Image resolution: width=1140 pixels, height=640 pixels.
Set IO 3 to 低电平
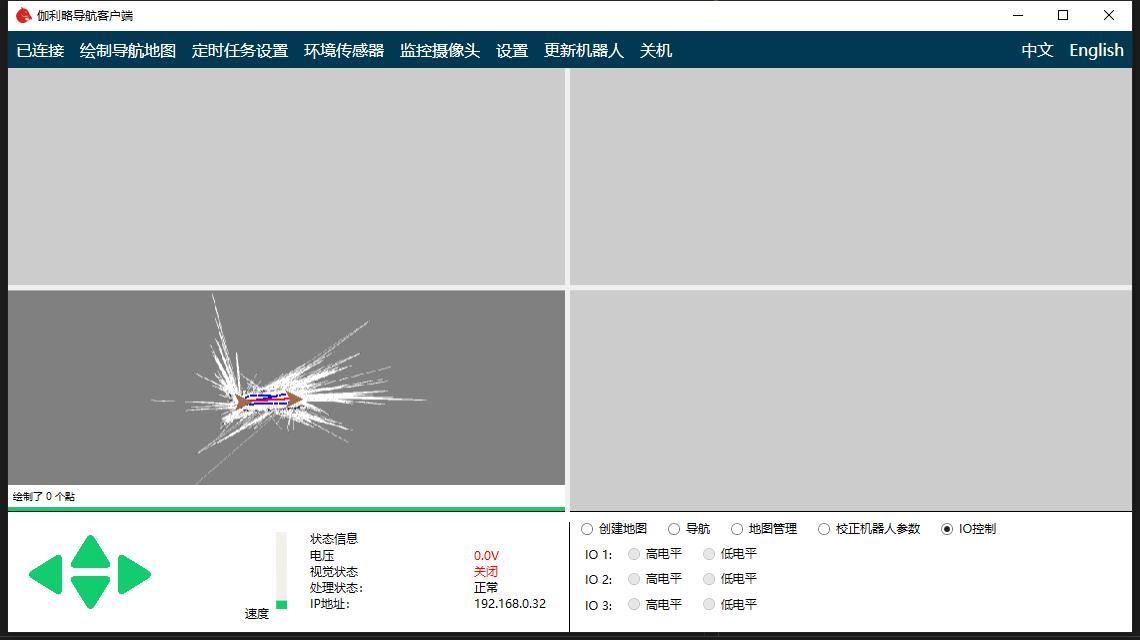709,604
